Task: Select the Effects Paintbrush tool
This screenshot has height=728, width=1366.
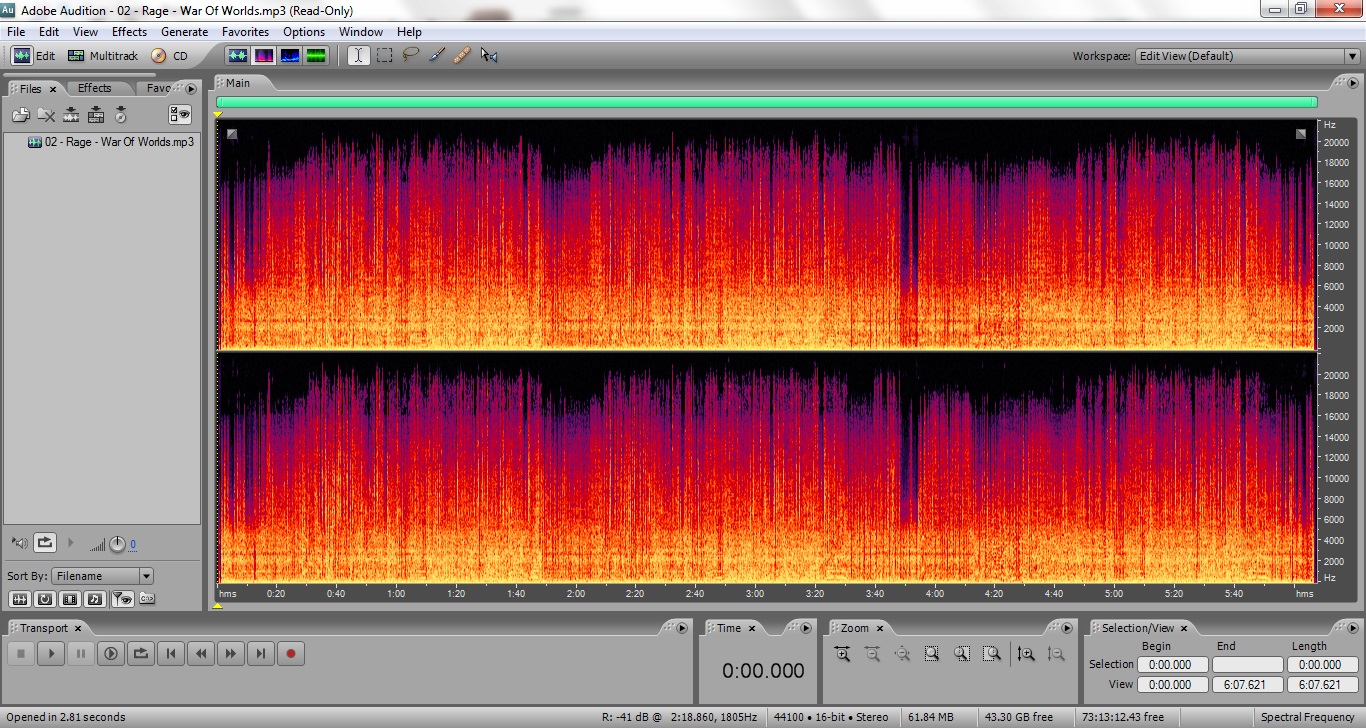Action: [x=436, y=56]
